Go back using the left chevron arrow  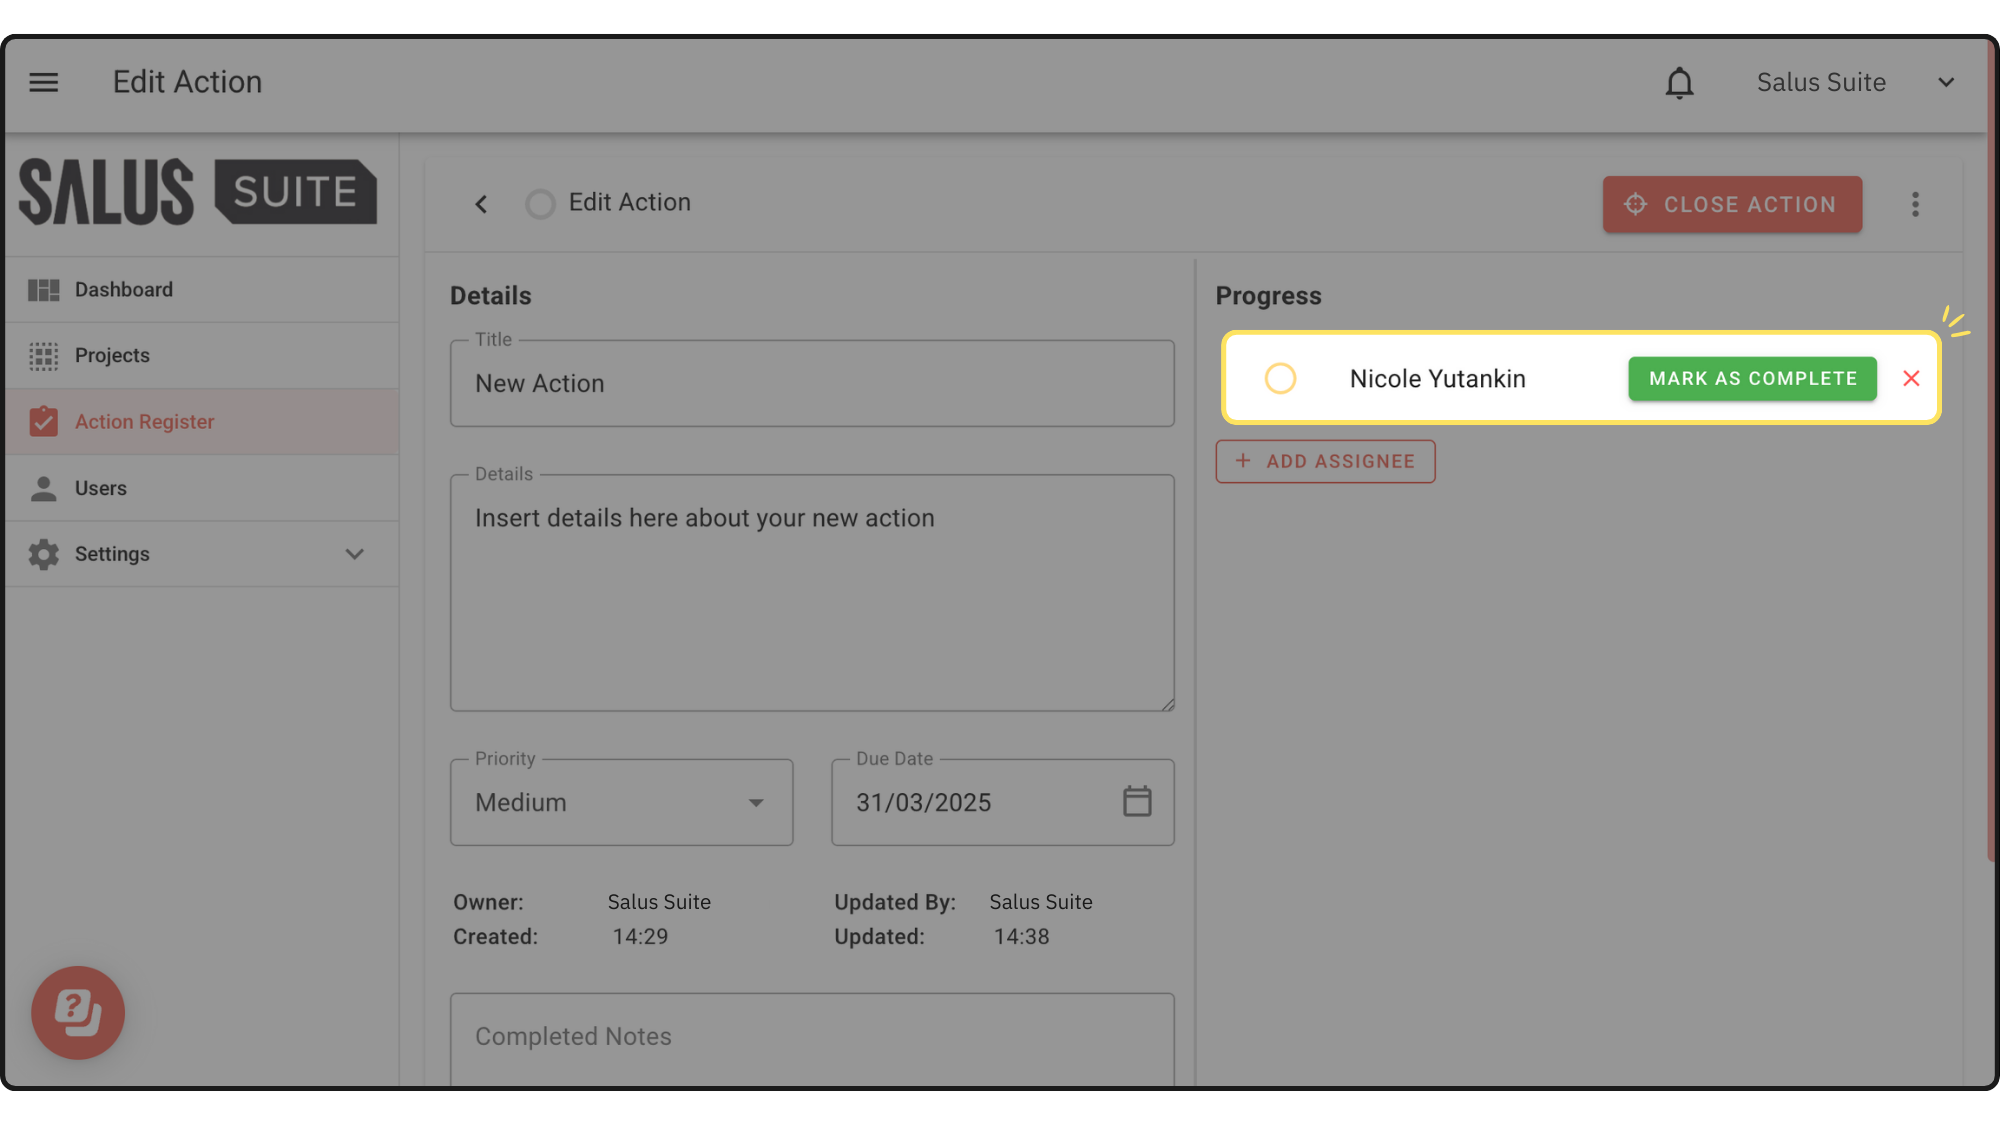click(x=481, y=204)
